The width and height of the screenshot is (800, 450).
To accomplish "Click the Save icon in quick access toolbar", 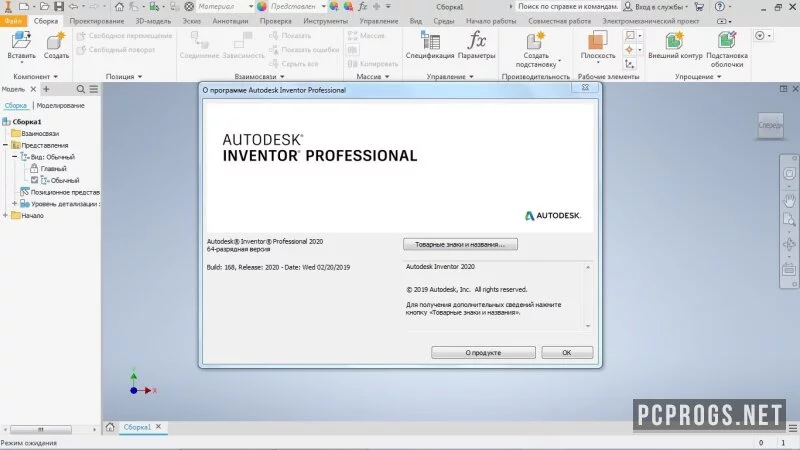I will point(59,7).
